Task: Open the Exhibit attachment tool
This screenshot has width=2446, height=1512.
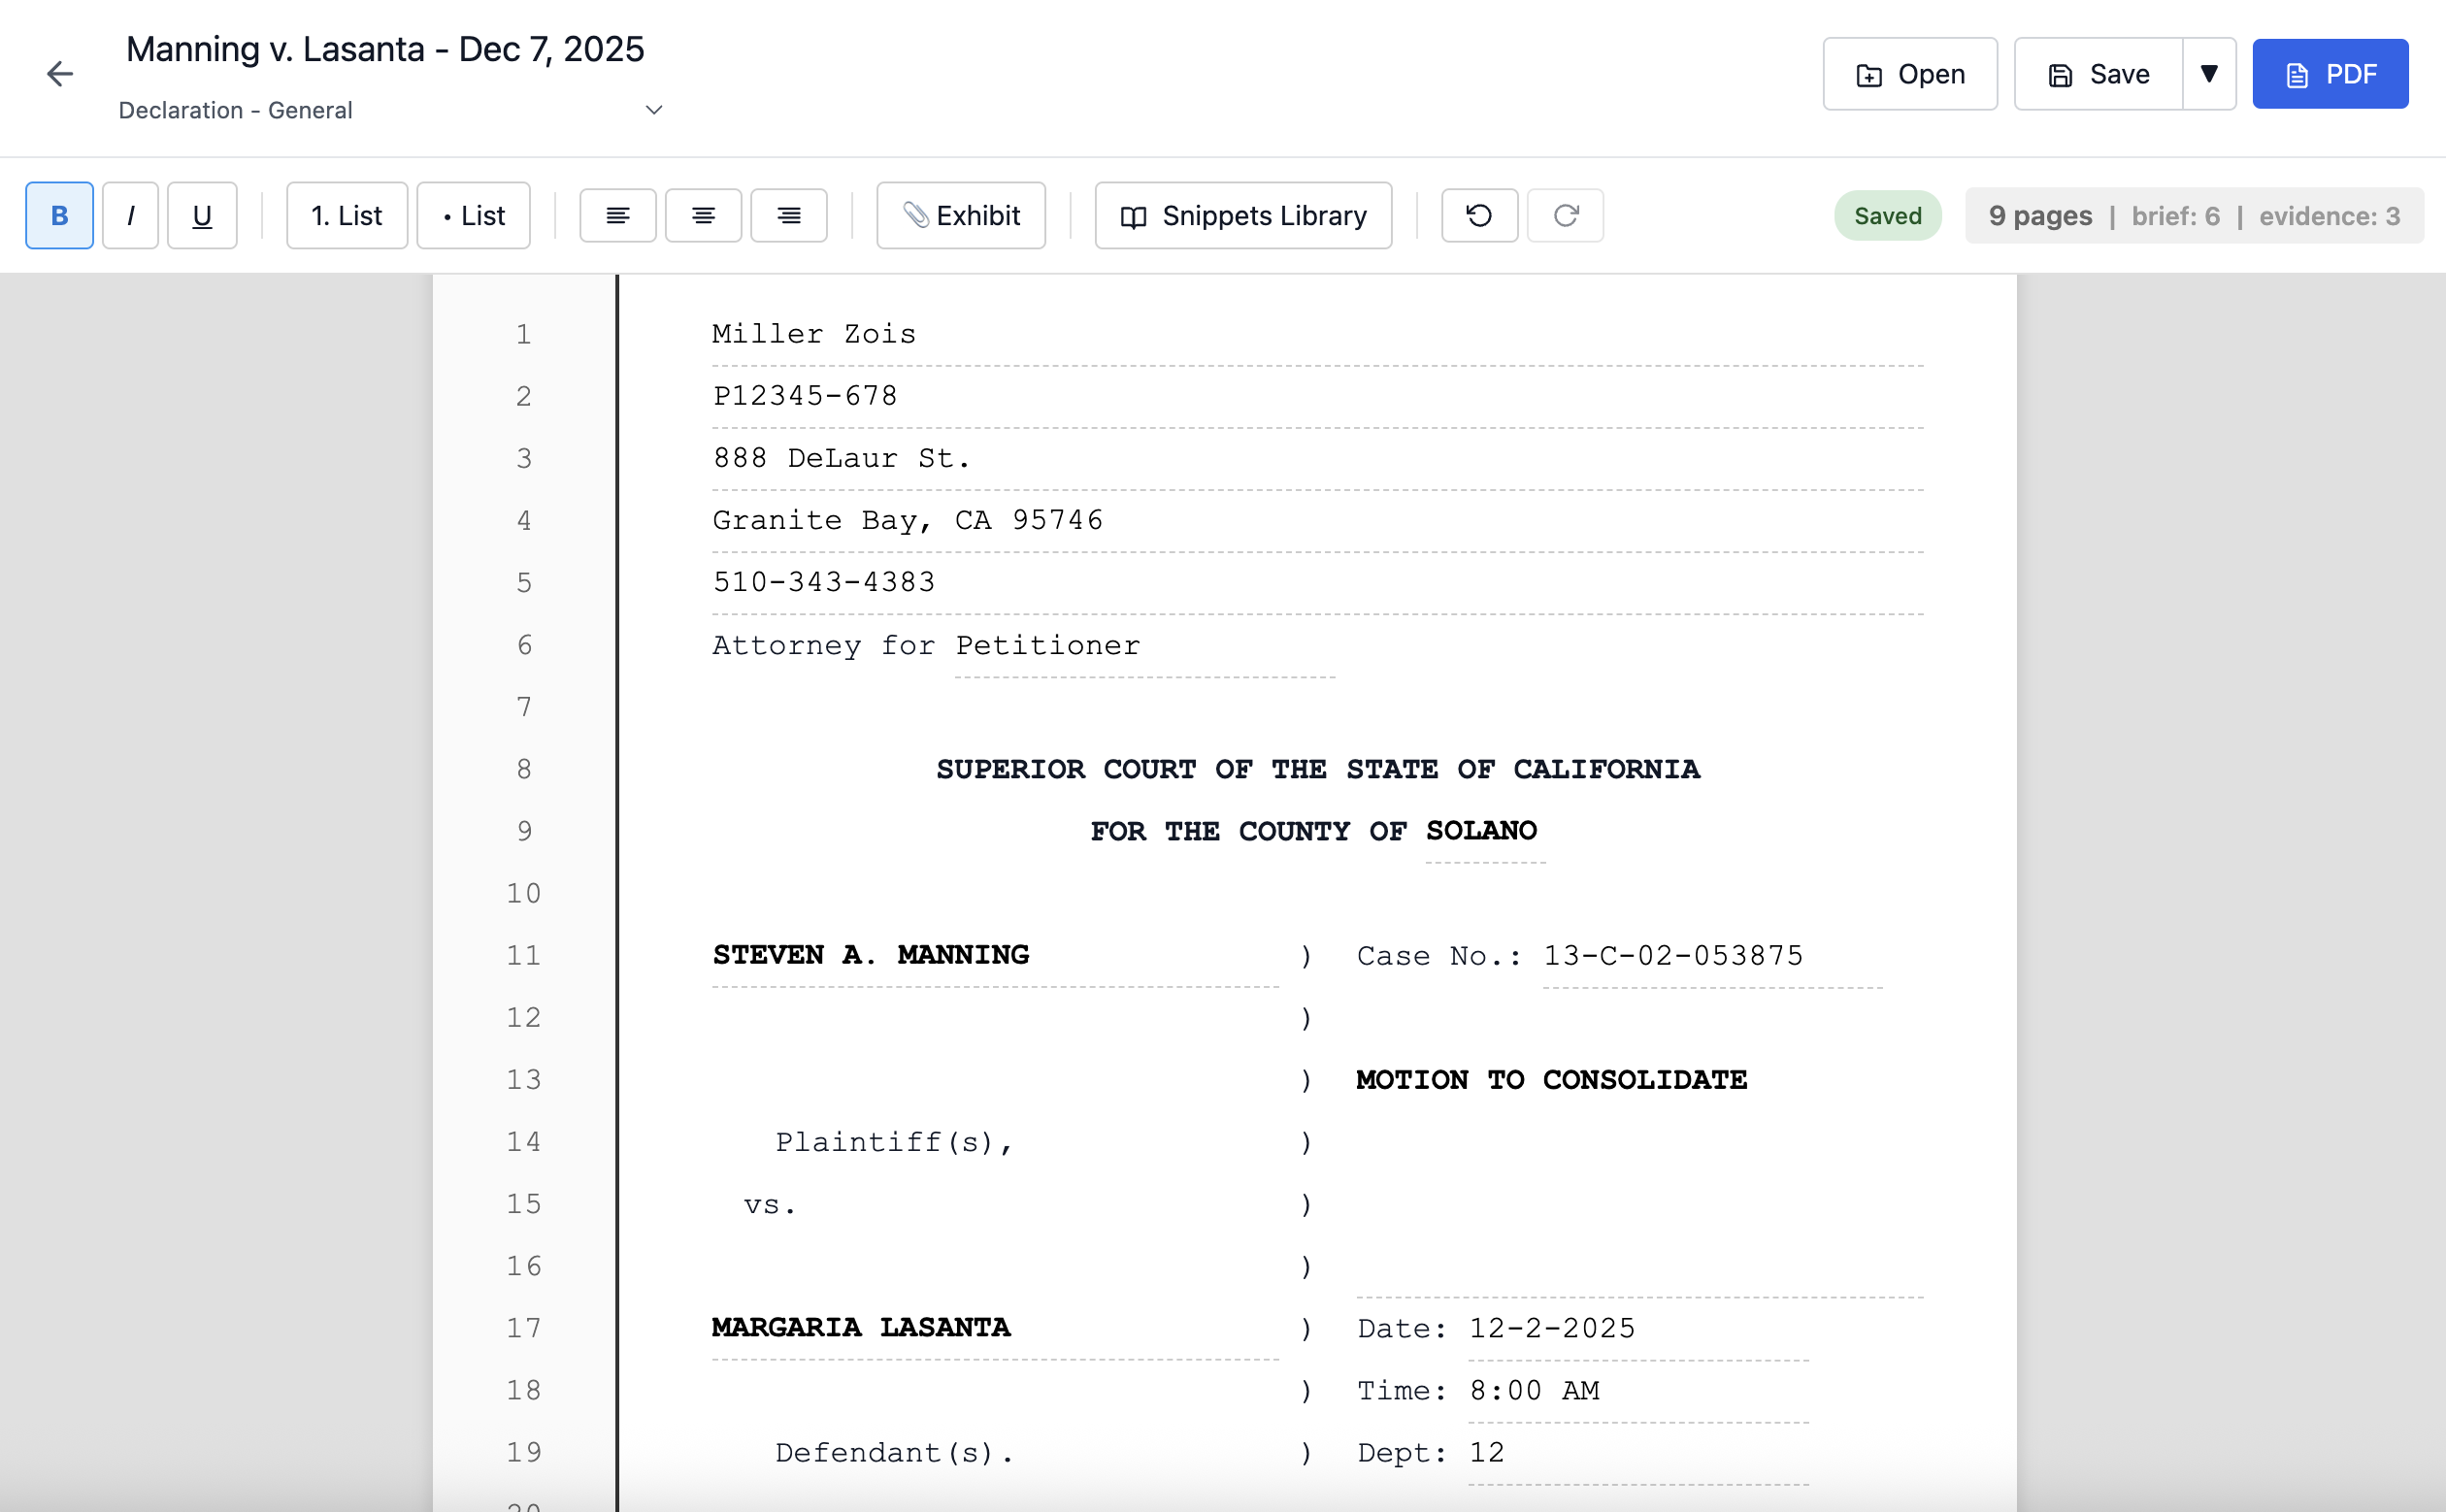Action: point(960,215)
